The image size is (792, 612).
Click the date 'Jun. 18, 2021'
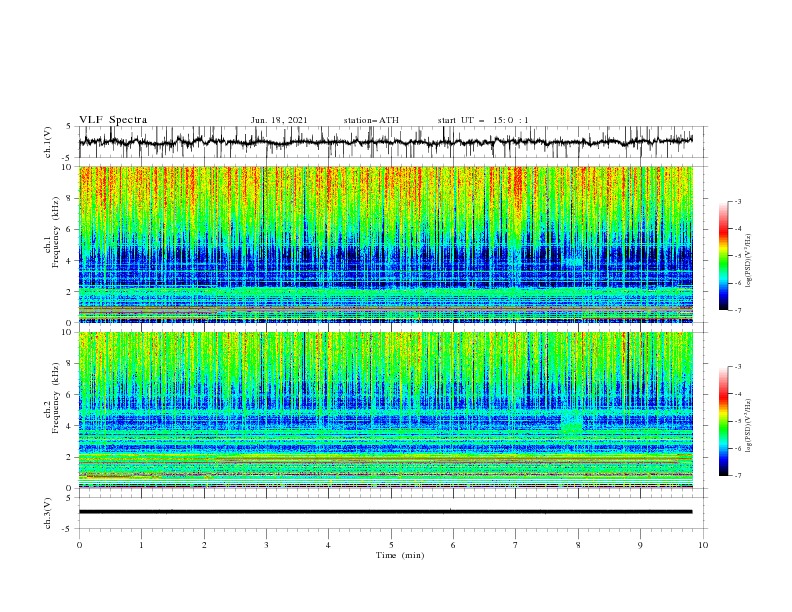click(279, 120)
